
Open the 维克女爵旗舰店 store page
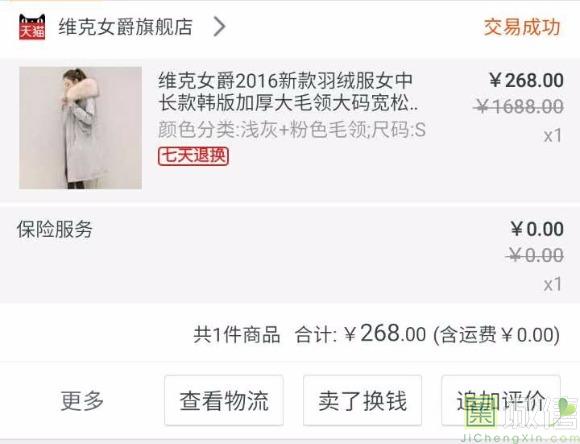click(126, 27)
